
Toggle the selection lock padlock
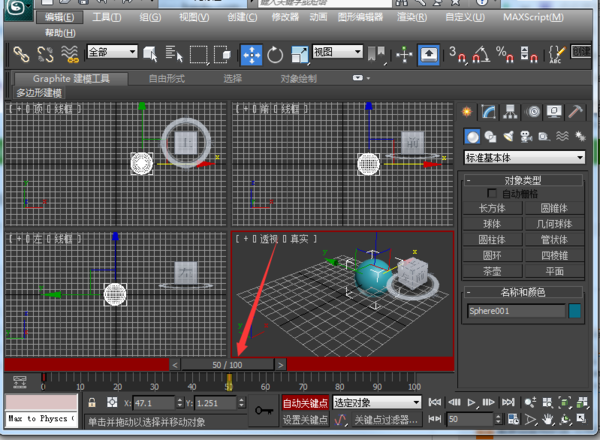pyautogui.click(x=92, y=402)
